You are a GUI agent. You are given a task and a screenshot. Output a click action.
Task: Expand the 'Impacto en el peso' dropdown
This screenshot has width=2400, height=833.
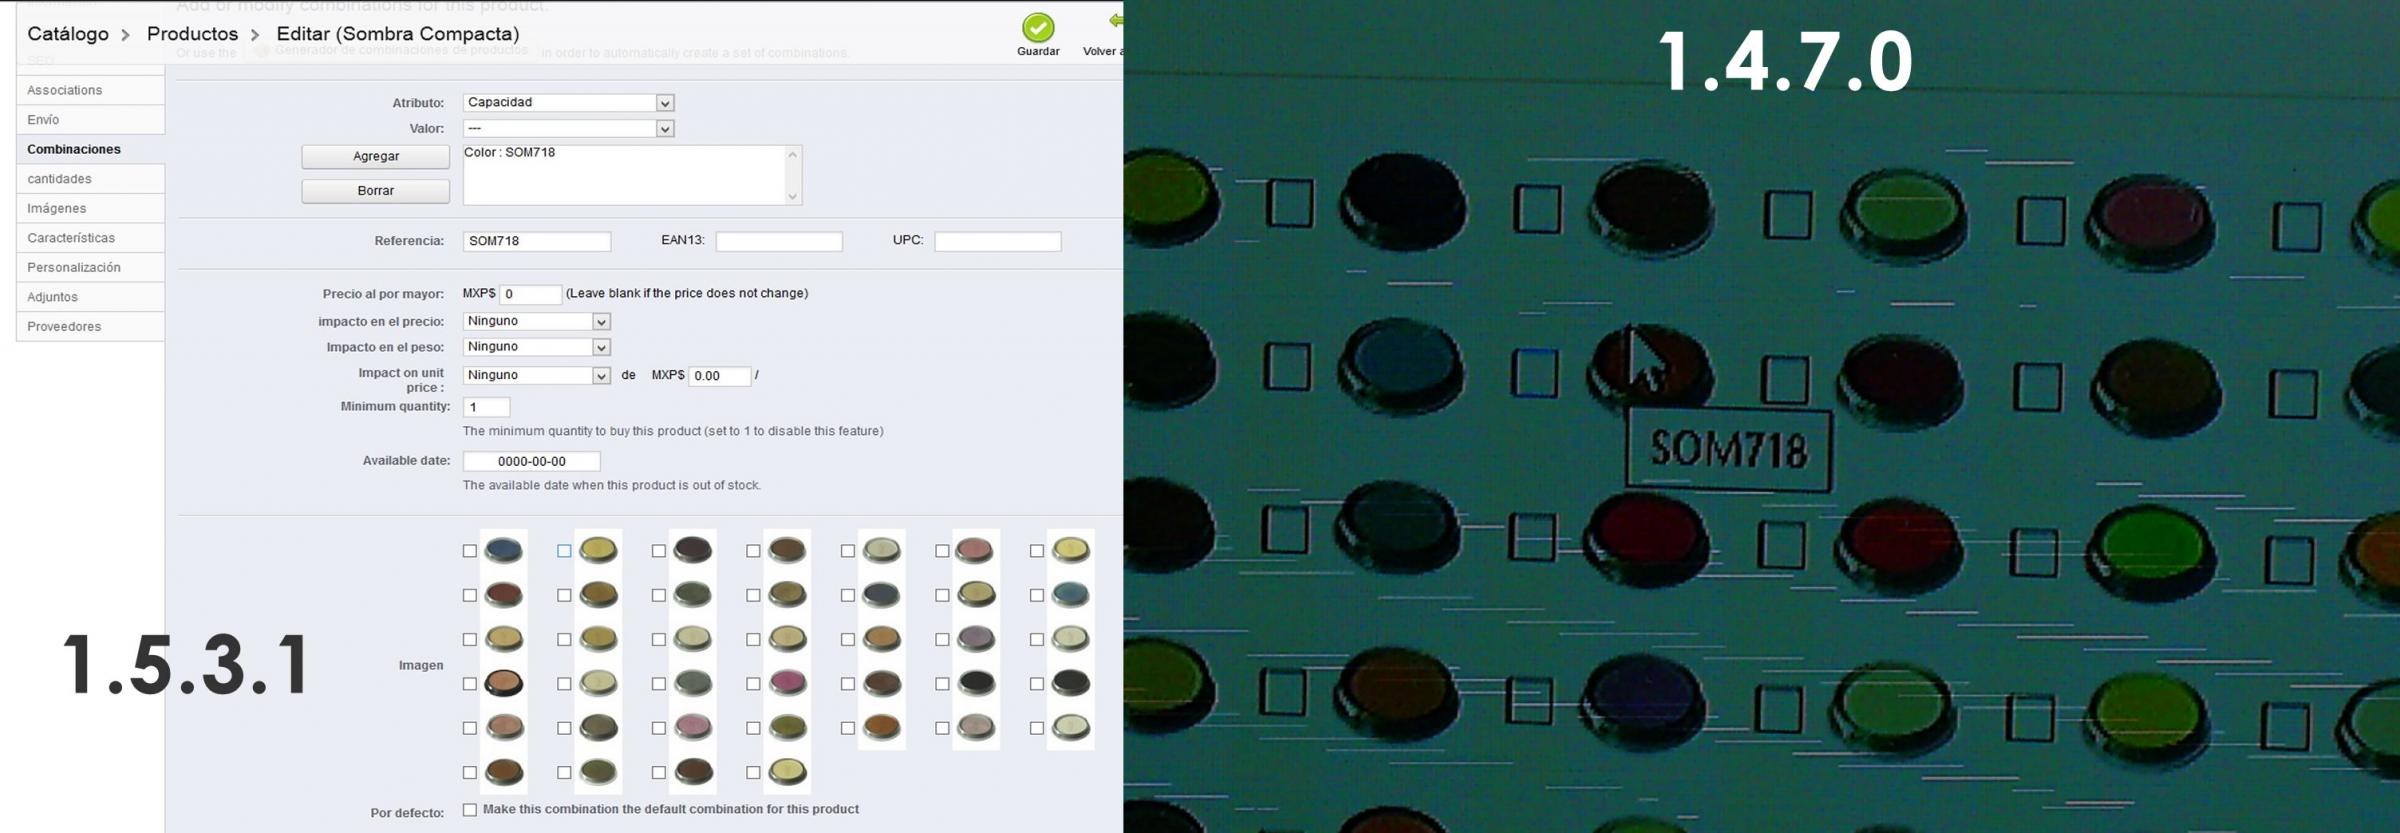[x=536, y=347]
